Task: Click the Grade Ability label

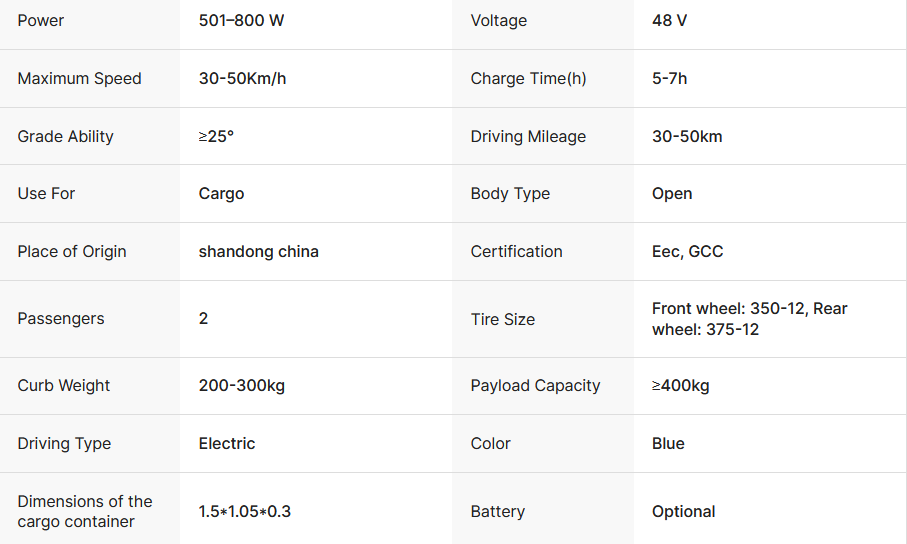Action: coord(66,137)
